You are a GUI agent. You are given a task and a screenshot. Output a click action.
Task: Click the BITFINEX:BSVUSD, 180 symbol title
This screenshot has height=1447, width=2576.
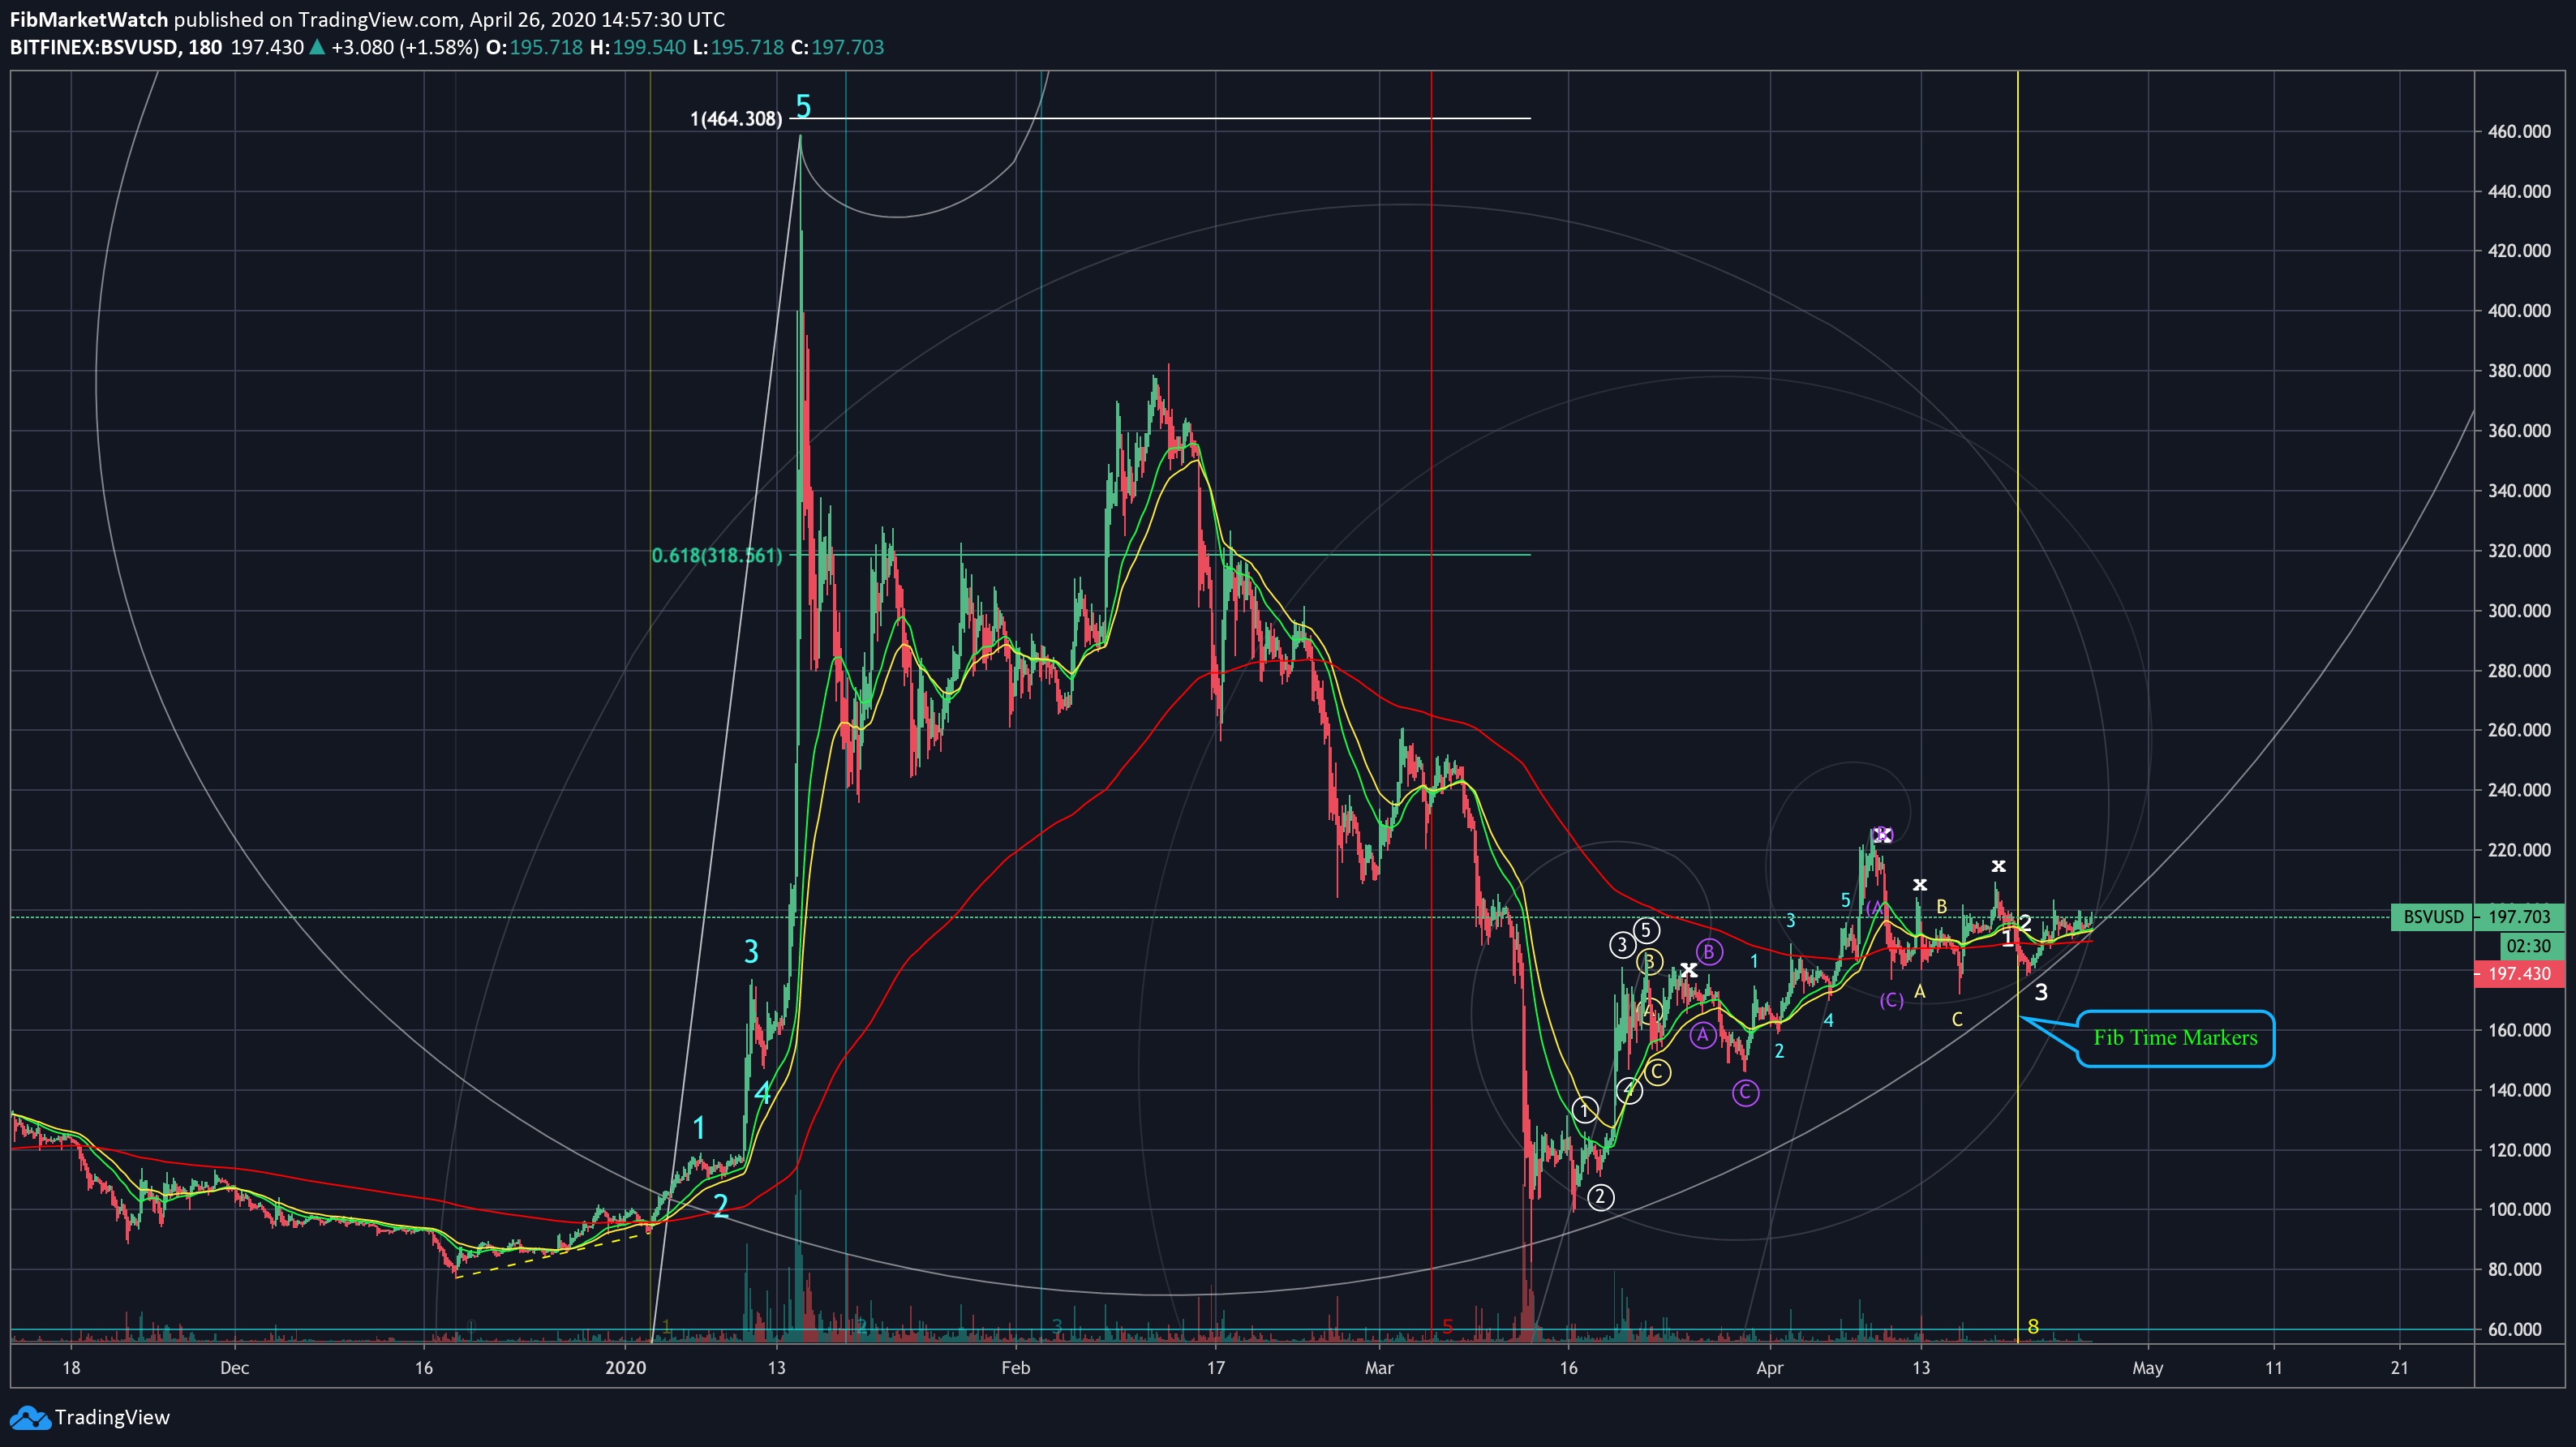click(116, 47)
